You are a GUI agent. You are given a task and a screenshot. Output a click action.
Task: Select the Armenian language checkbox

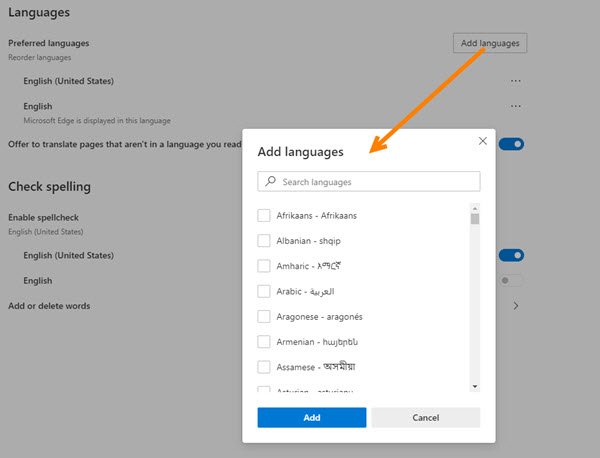(264, 342)
